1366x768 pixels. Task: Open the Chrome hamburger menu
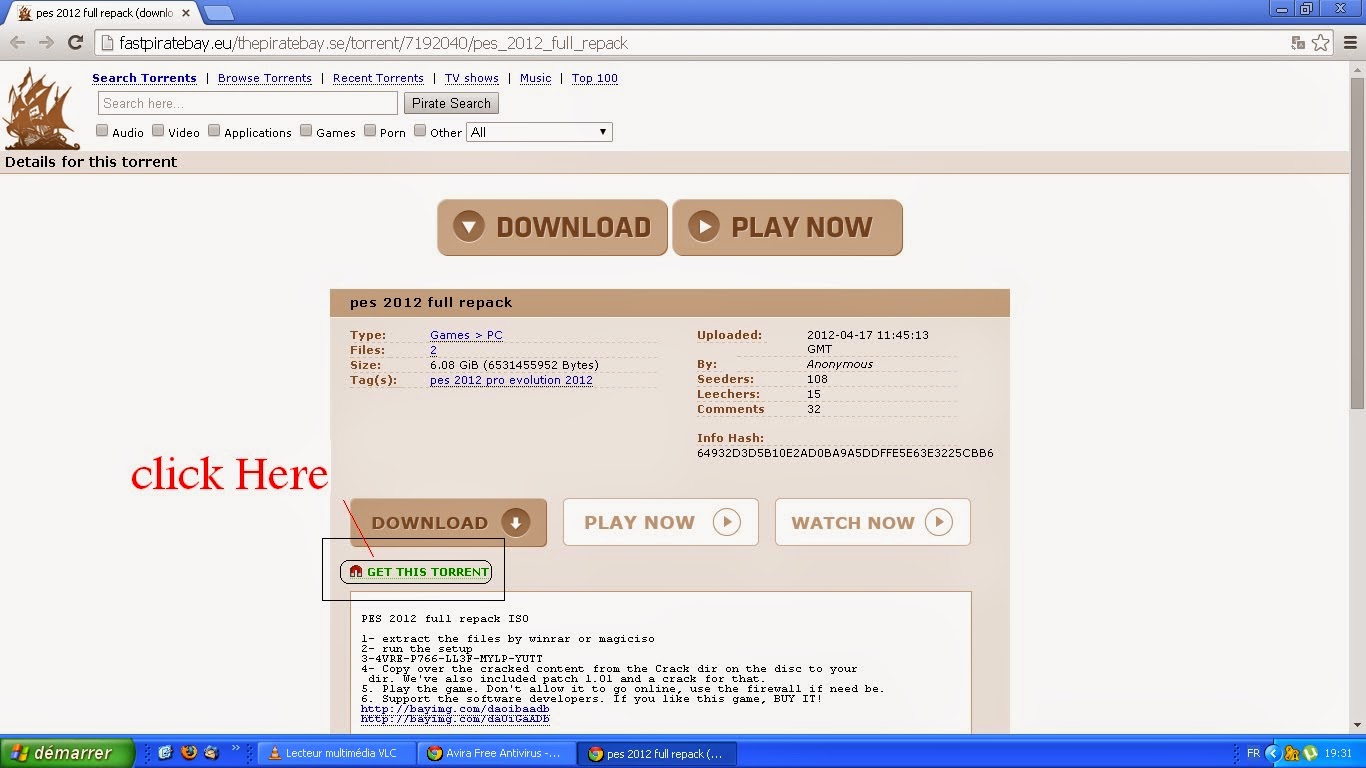point(1348,43)
